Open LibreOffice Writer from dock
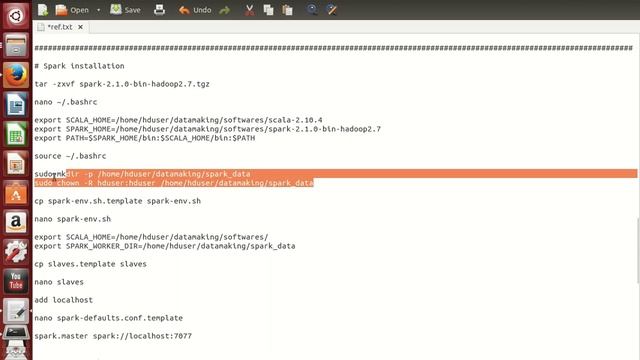 pyautogui.click(x=16, y=104)
